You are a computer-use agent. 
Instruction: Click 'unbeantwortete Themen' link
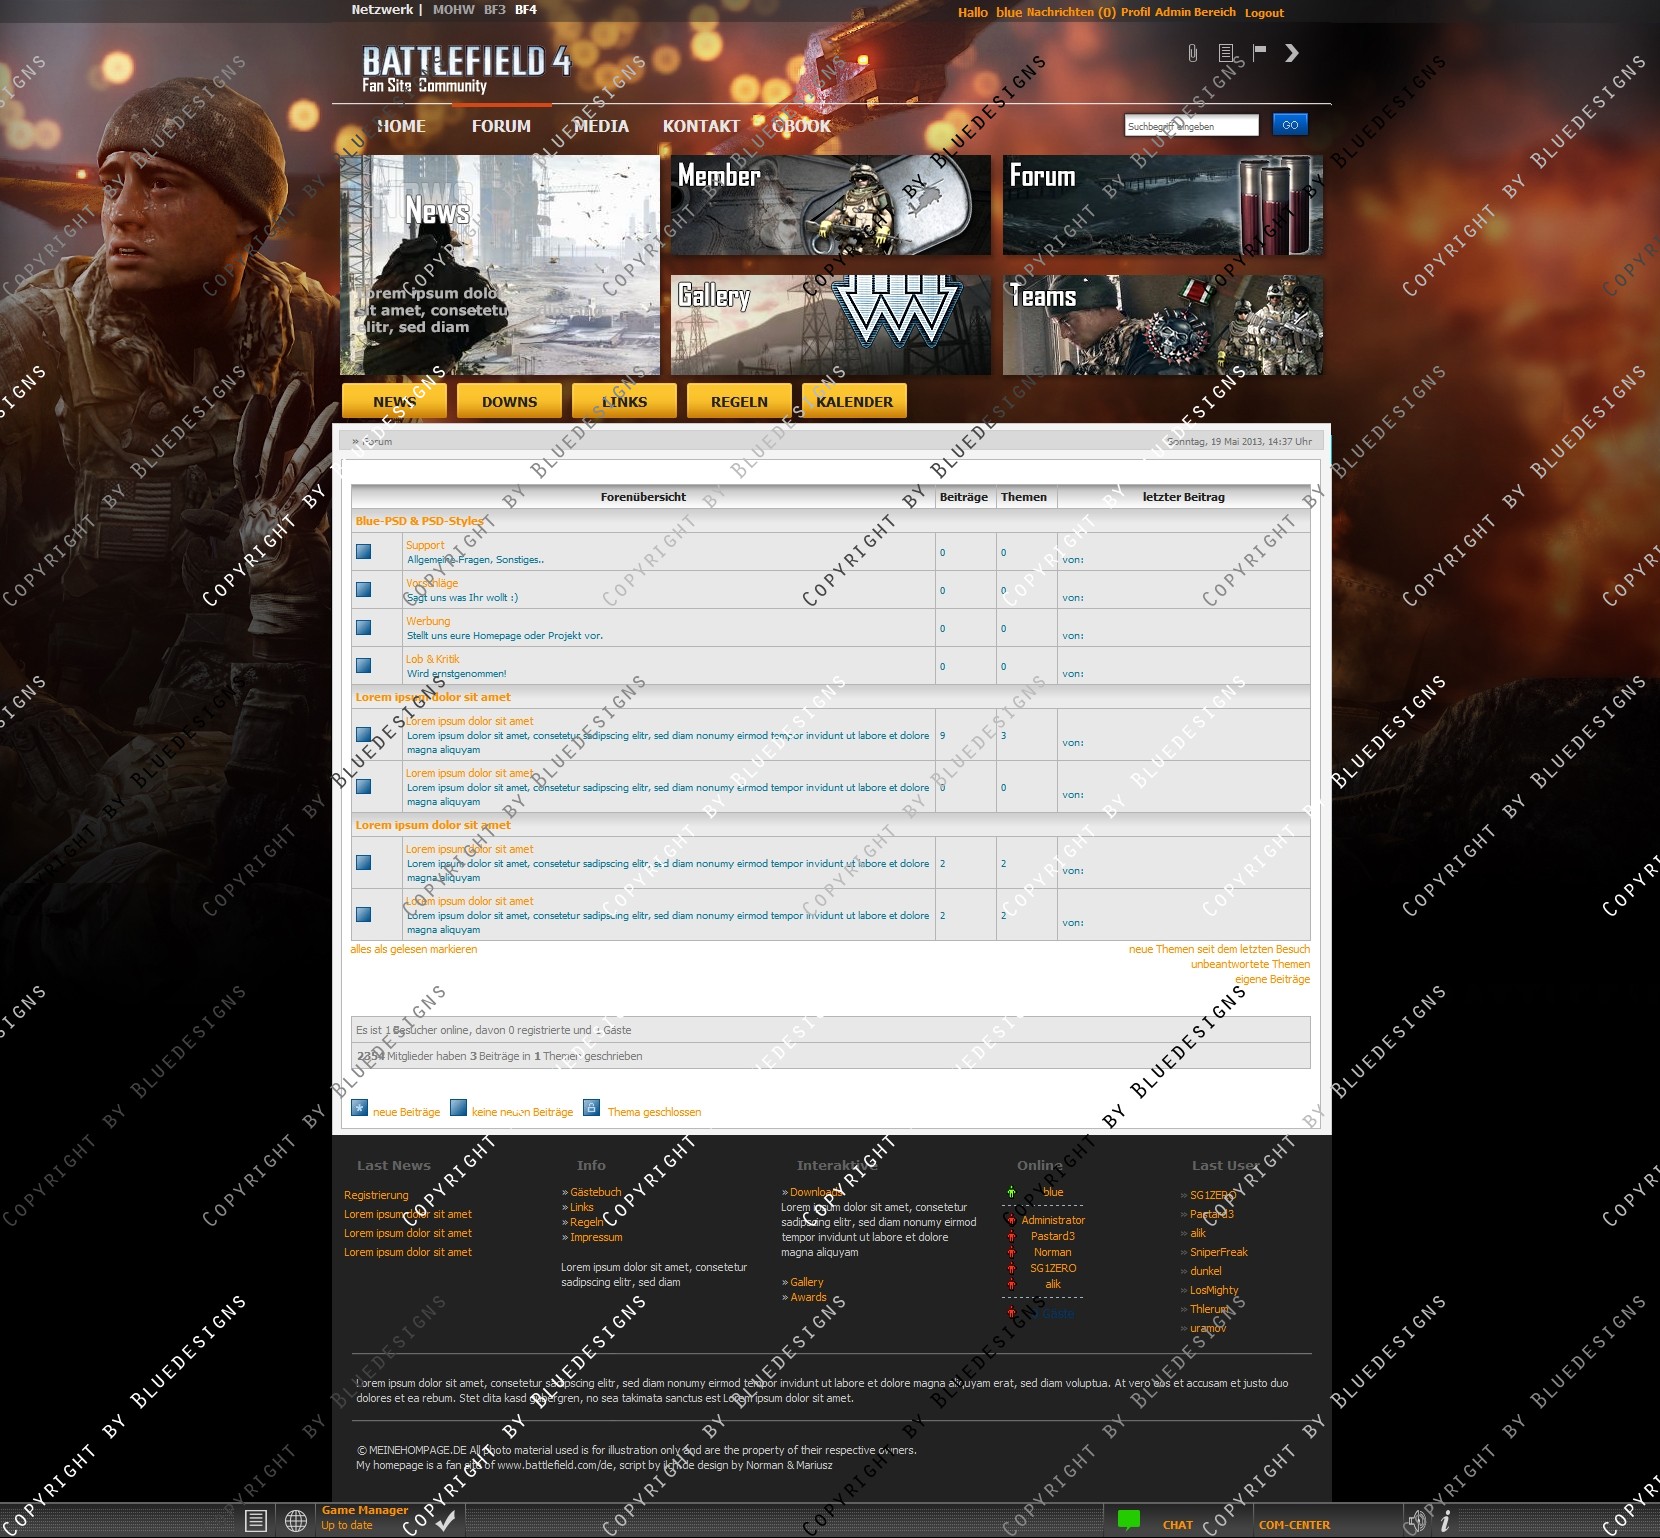click(x=1250, y=964)
